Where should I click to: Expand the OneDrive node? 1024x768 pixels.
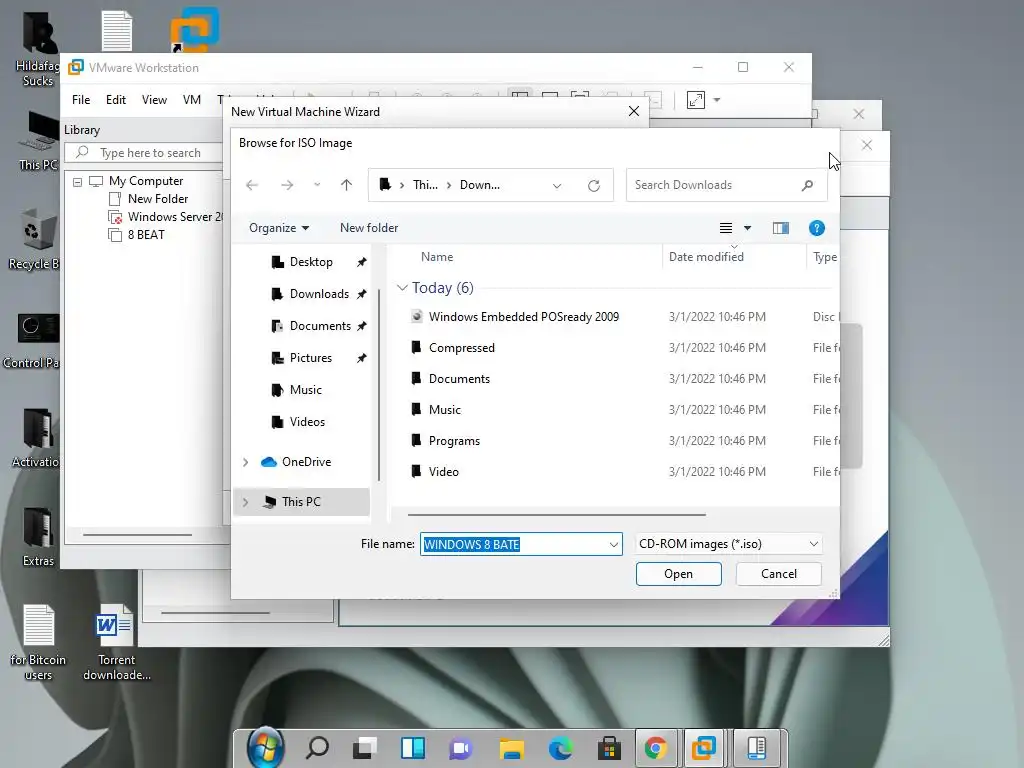click(246, 462)
